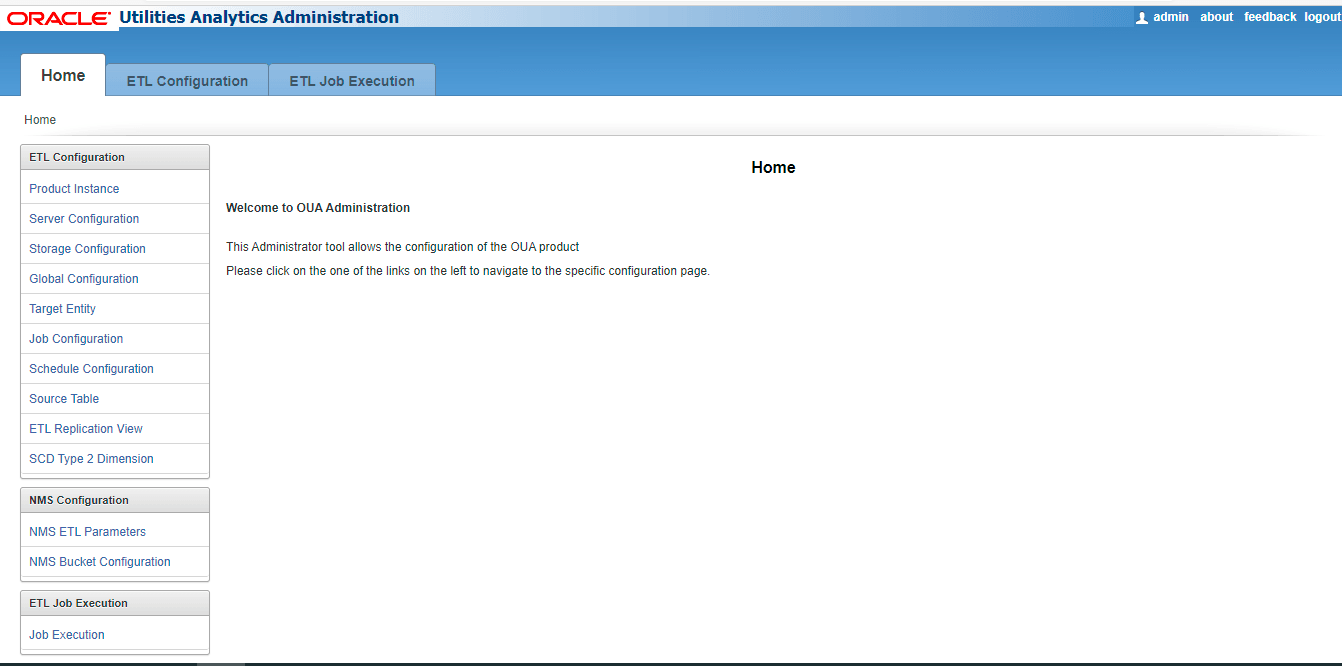This screenshot has width=1342, height=666.
Task: Log out of OUA Administration
Action: click(1321, 16)
